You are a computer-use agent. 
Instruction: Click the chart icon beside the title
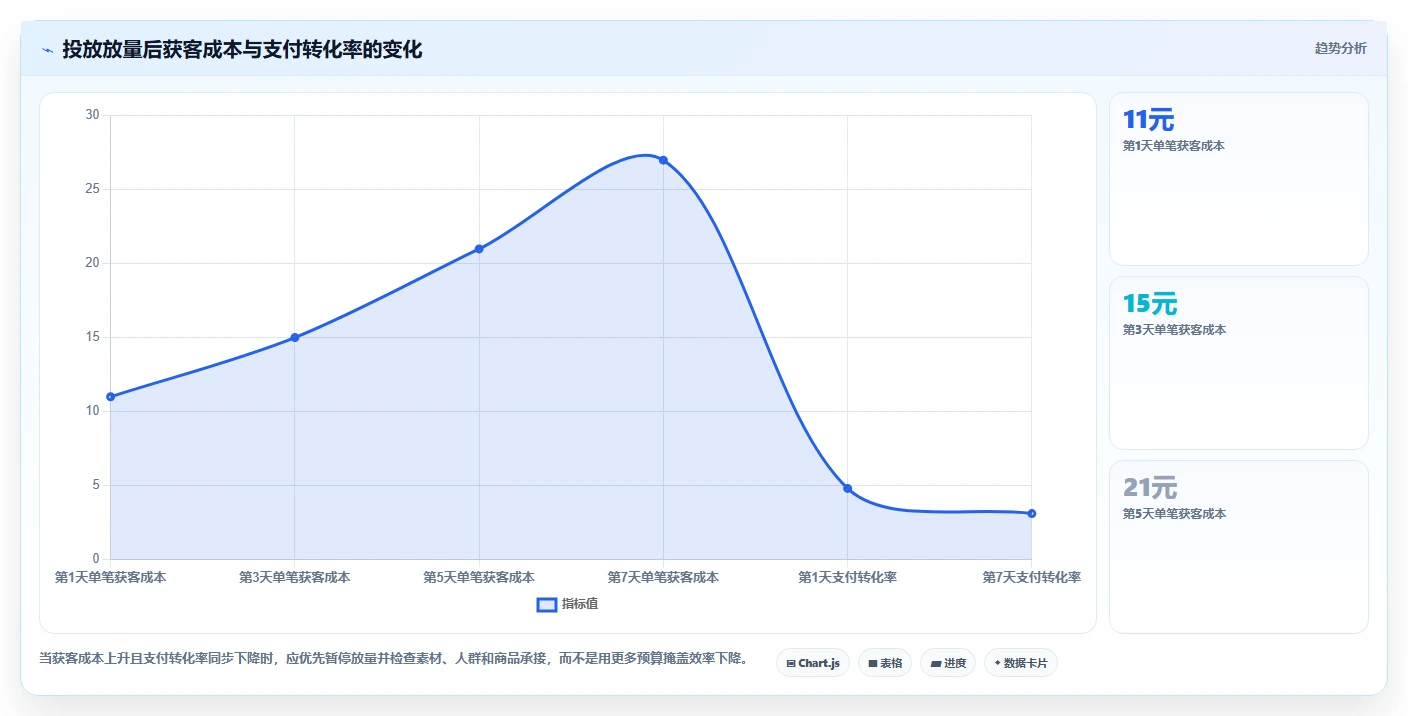[x=47, y=50]
